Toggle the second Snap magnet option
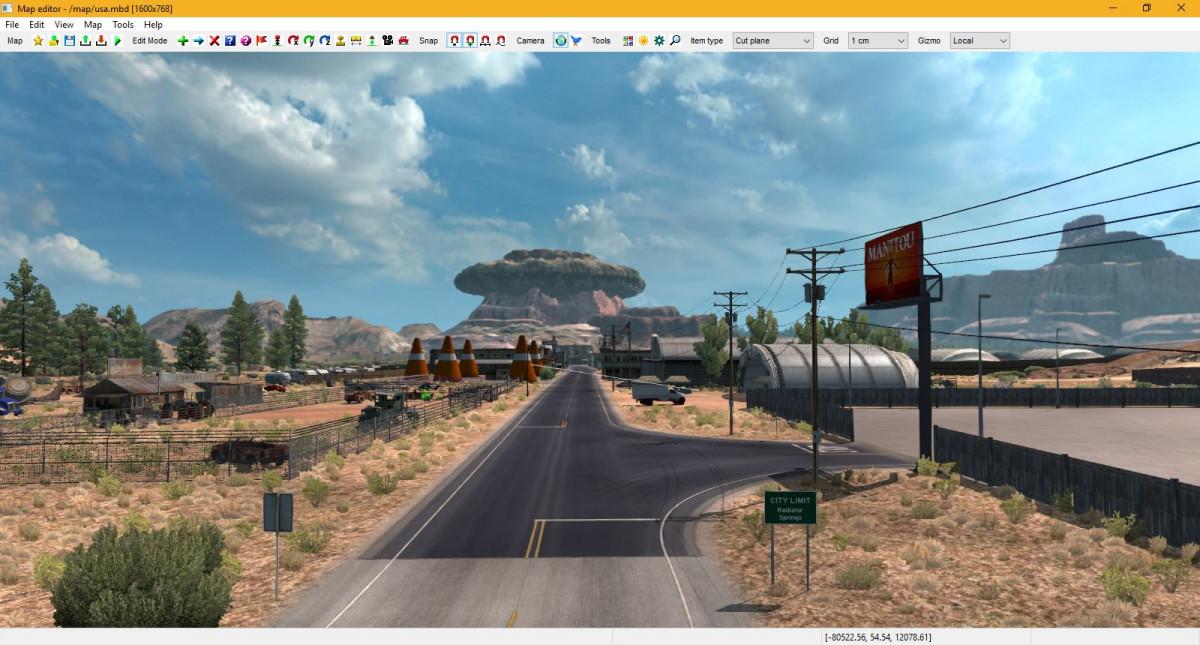The height and width of the screenshot is (645, 1200). [469, 41]
